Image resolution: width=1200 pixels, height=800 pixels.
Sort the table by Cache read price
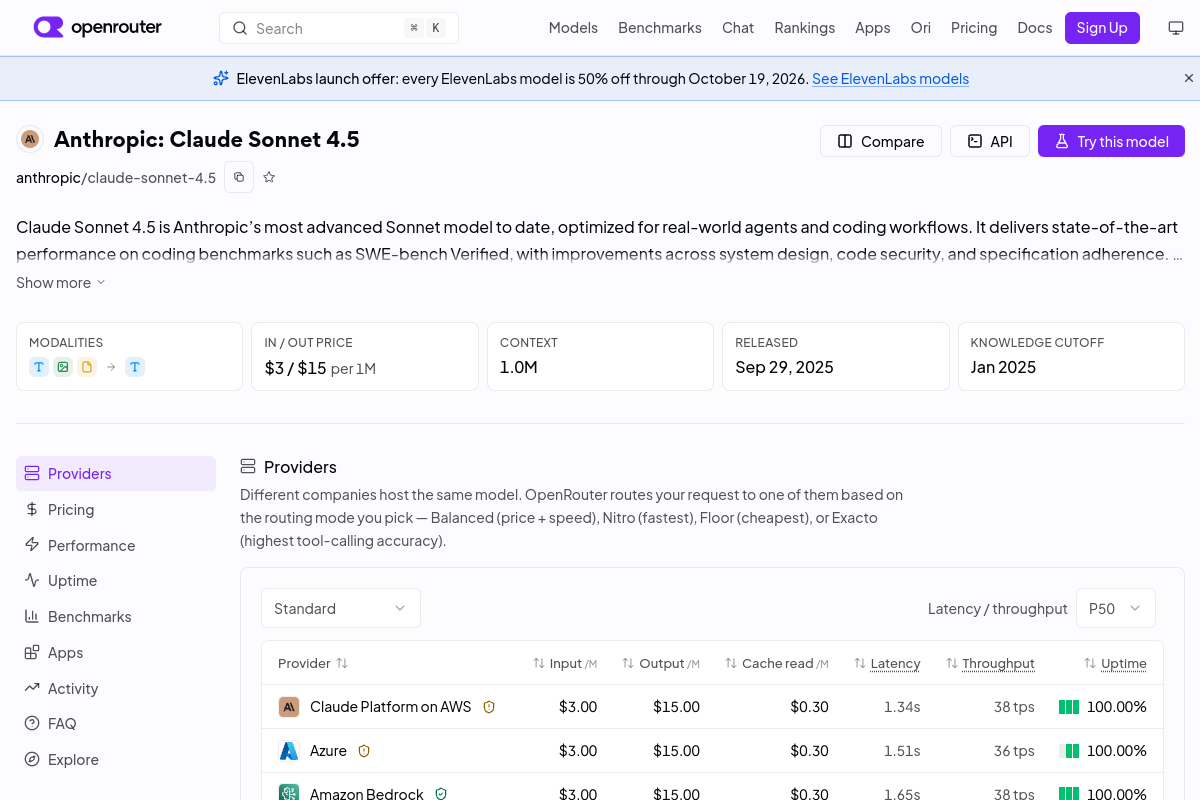(x=776, y=663)
